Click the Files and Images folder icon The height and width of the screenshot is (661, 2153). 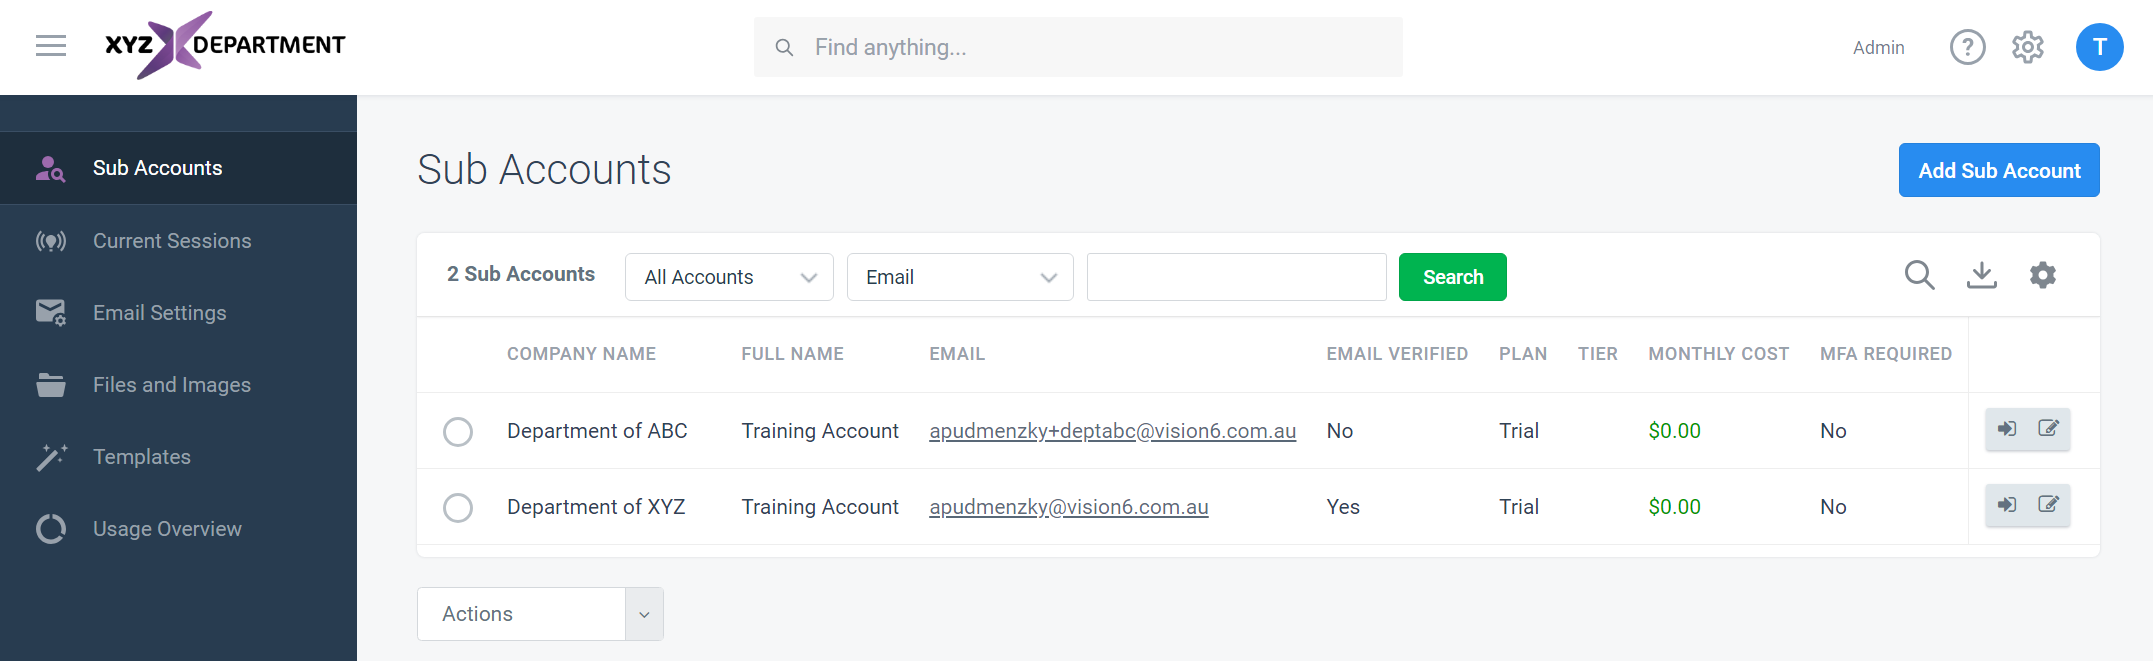50,385
